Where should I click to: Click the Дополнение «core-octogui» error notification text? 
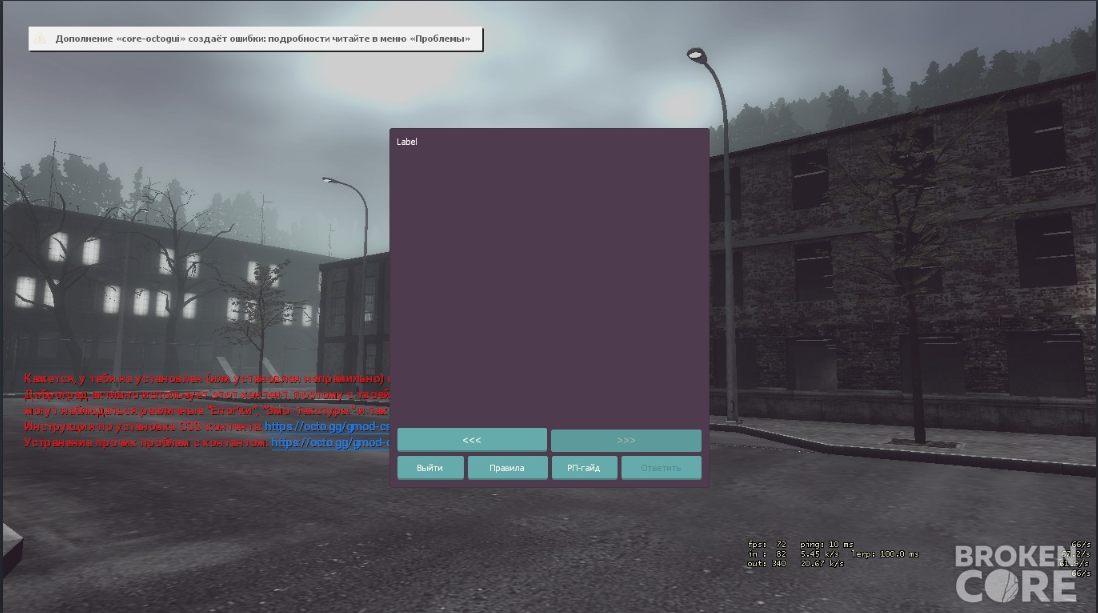pyautogui.click(x=263, y=39)
